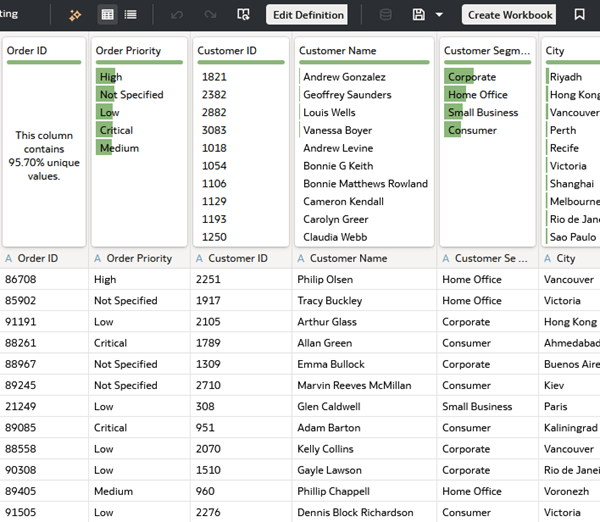Select Shanghai in the City tile
Viewport: 600px width, 522px height.
coord(571,184)
